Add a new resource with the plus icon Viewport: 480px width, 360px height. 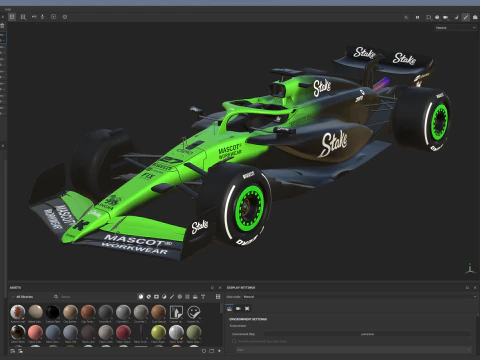(x=219, y=351)
